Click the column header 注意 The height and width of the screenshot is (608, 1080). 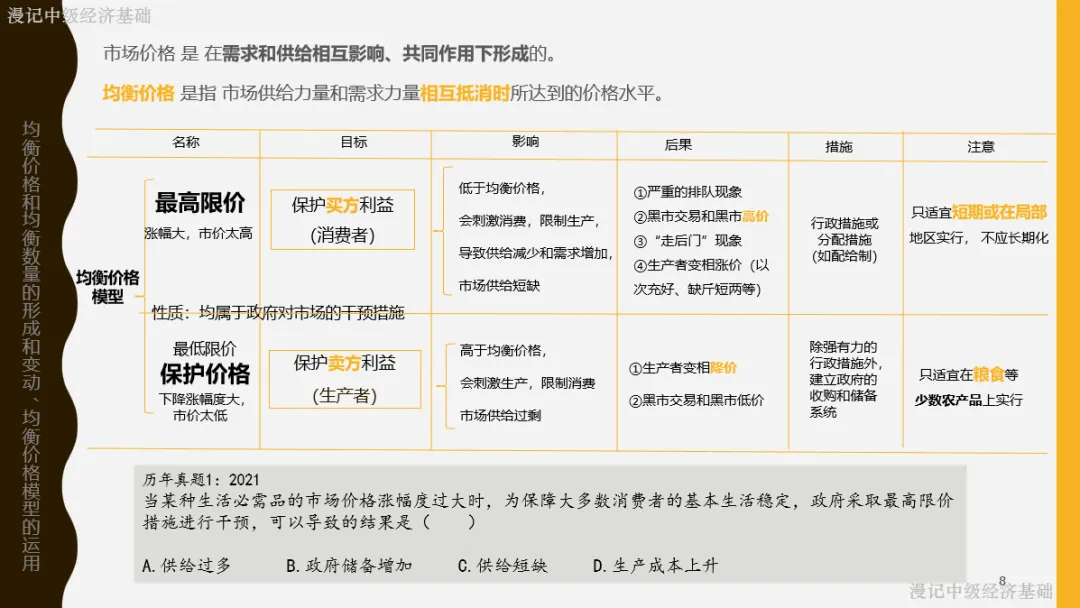pyautogui.click(x=981, y=146)
